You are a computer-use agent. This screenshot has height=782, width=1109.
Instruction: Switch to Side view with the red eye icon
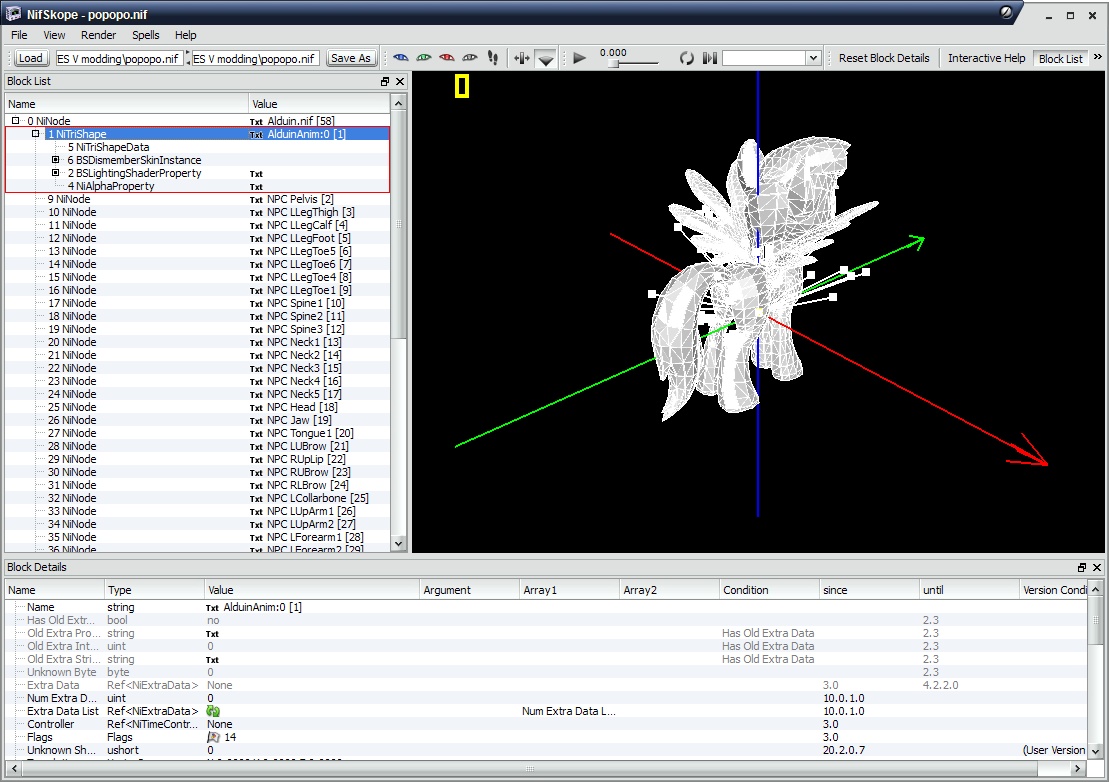(x=447, y=58)
